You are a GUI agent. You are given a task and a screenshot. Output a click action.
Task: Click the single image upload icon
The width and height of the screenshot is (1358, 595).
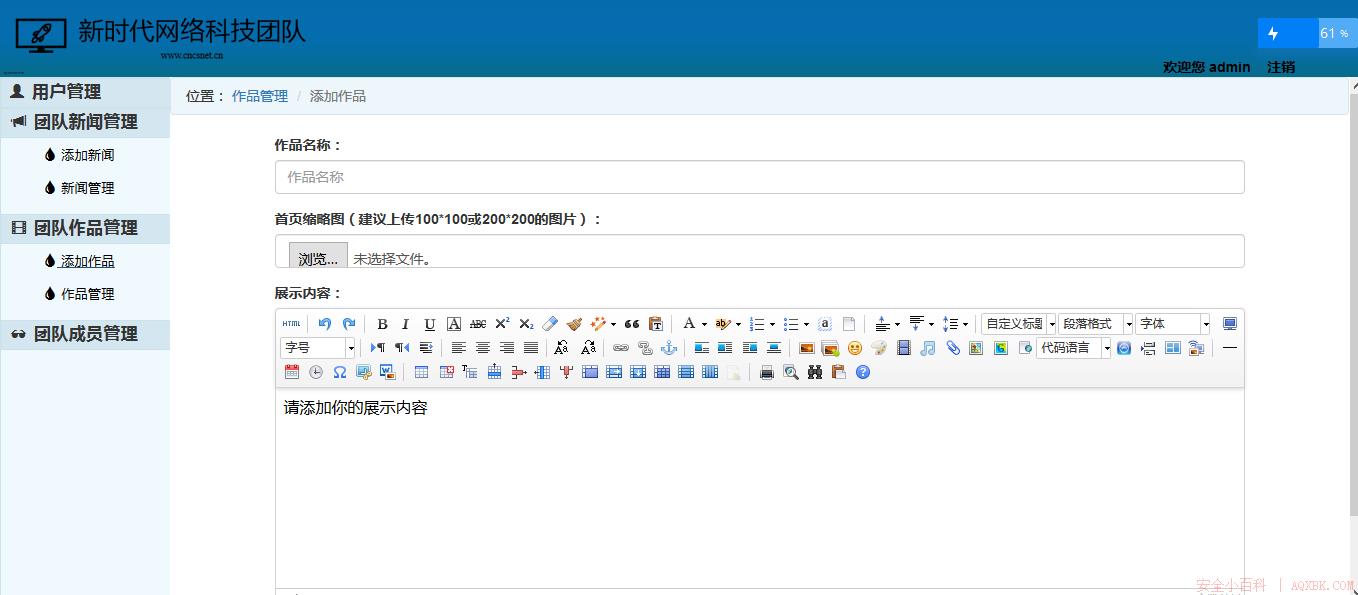point(806,348)
